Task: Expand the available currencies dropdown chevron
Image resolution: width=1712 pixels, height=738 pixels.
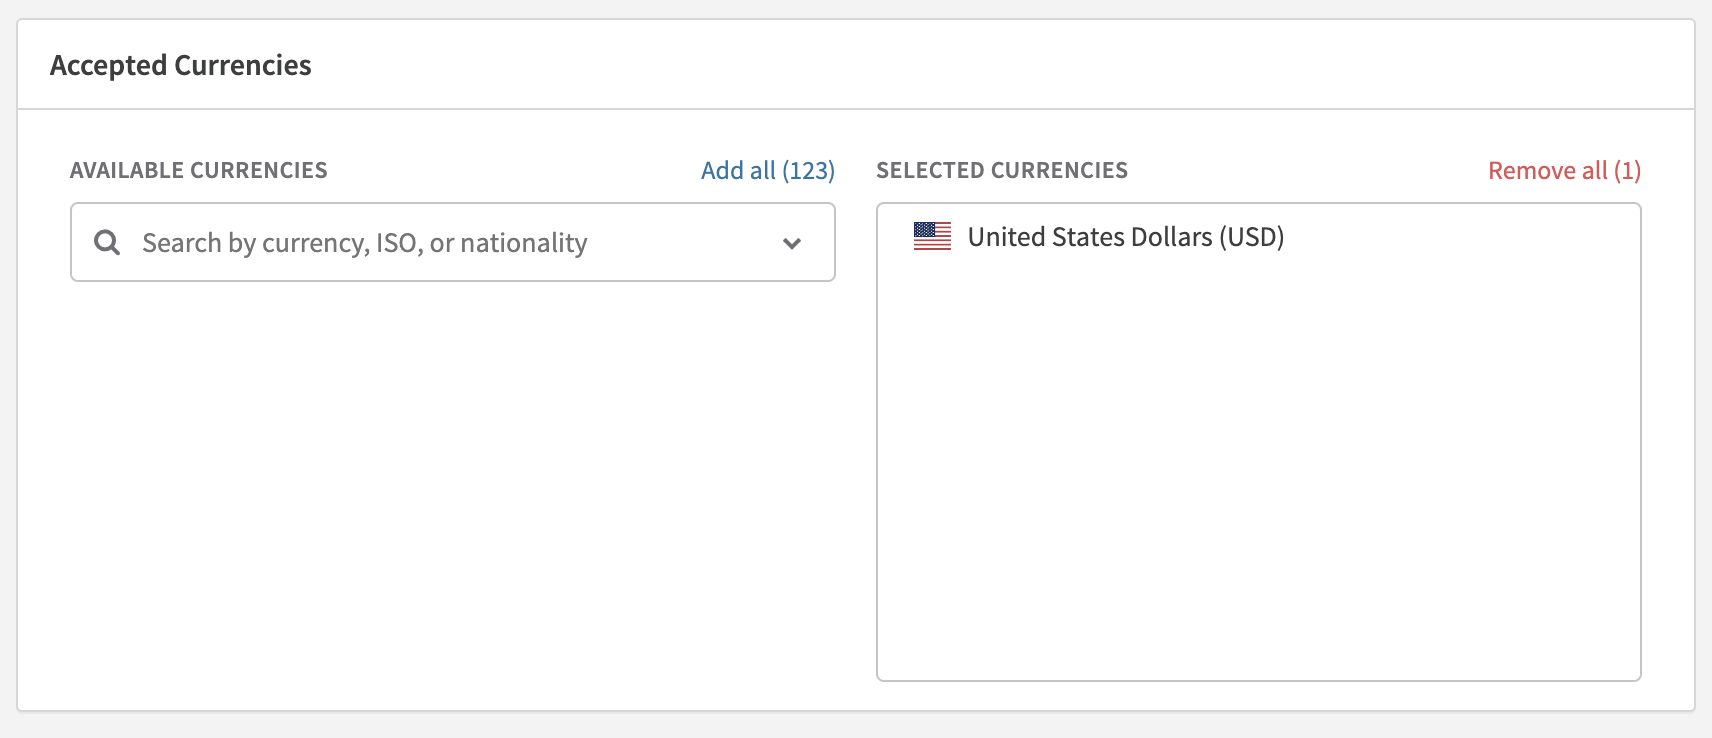Action: [x=792, y=243]
